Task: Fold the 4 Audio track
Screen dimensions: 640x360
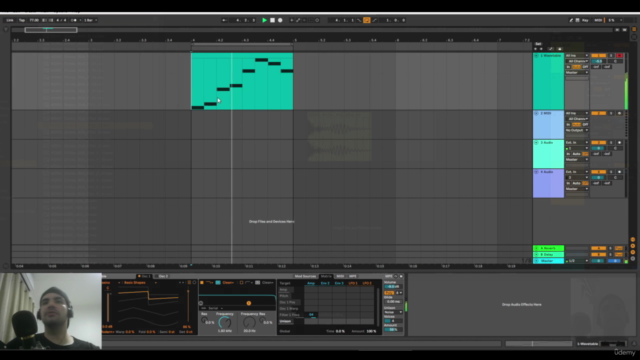Action: tap(536, 172)
